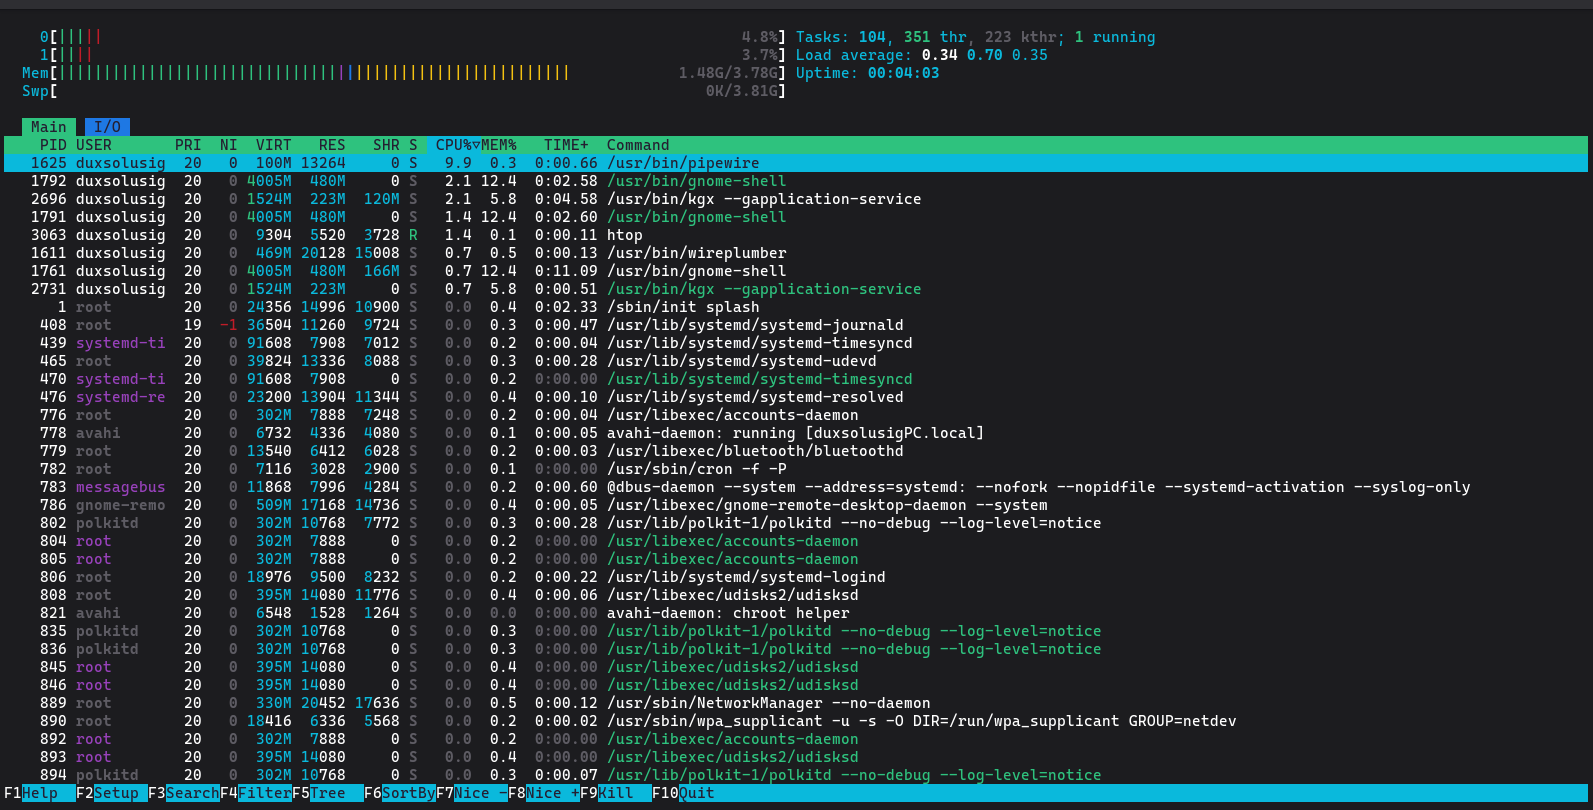
Task: Click F10 Quit to exit htop
Action: 697,793
